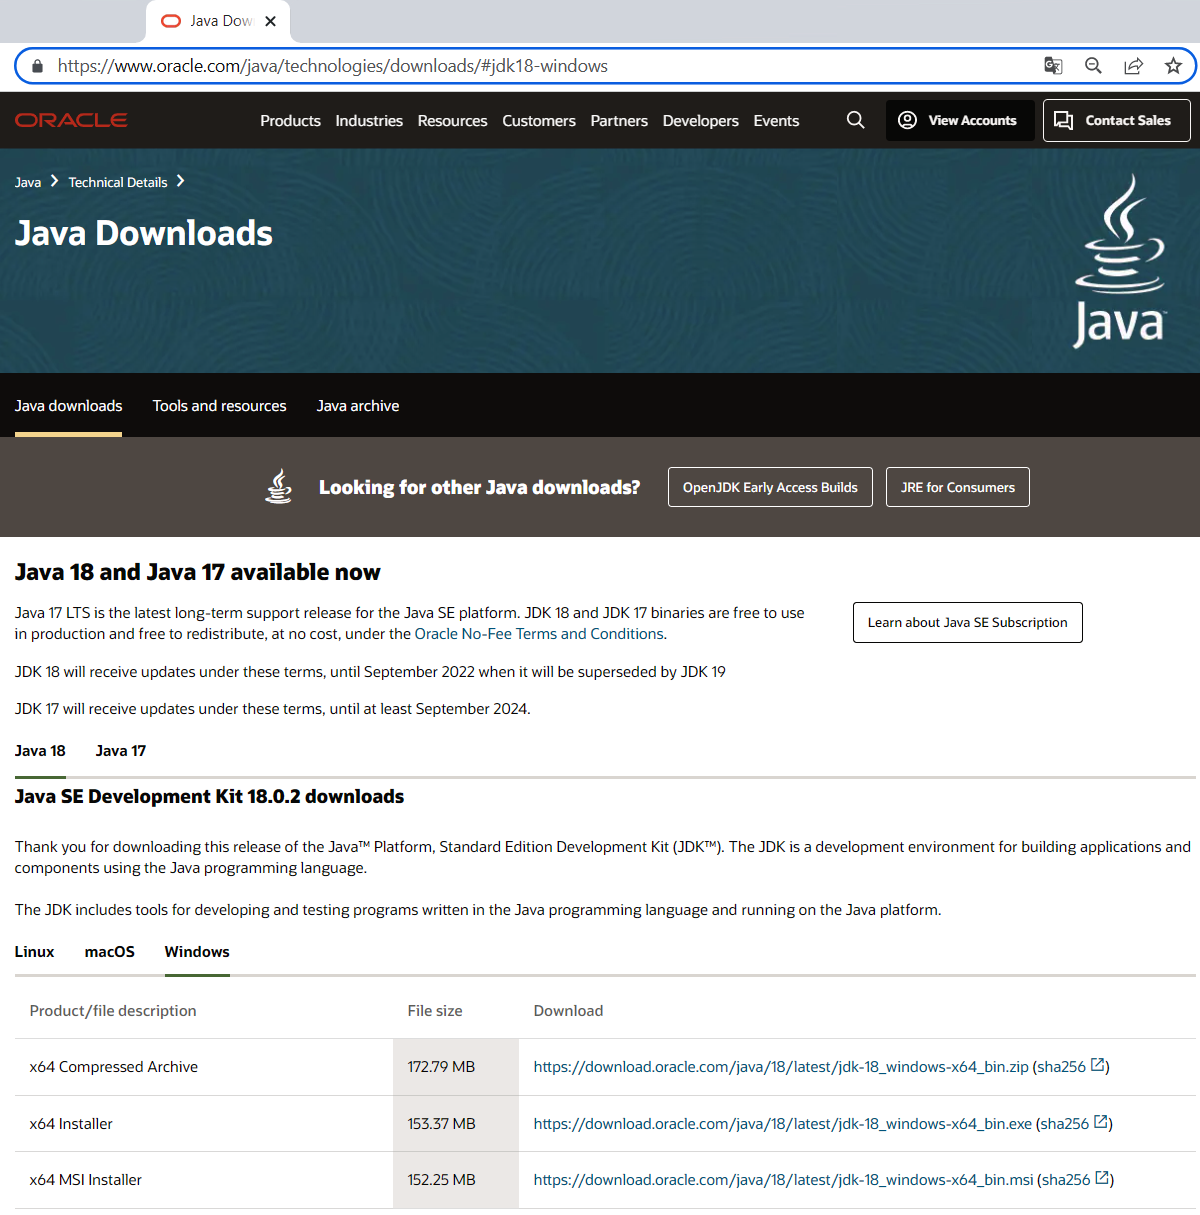Open the Events menu
Viewport: 1200px width, 1215px height.
pyautogui.click(x=776, y=120)
